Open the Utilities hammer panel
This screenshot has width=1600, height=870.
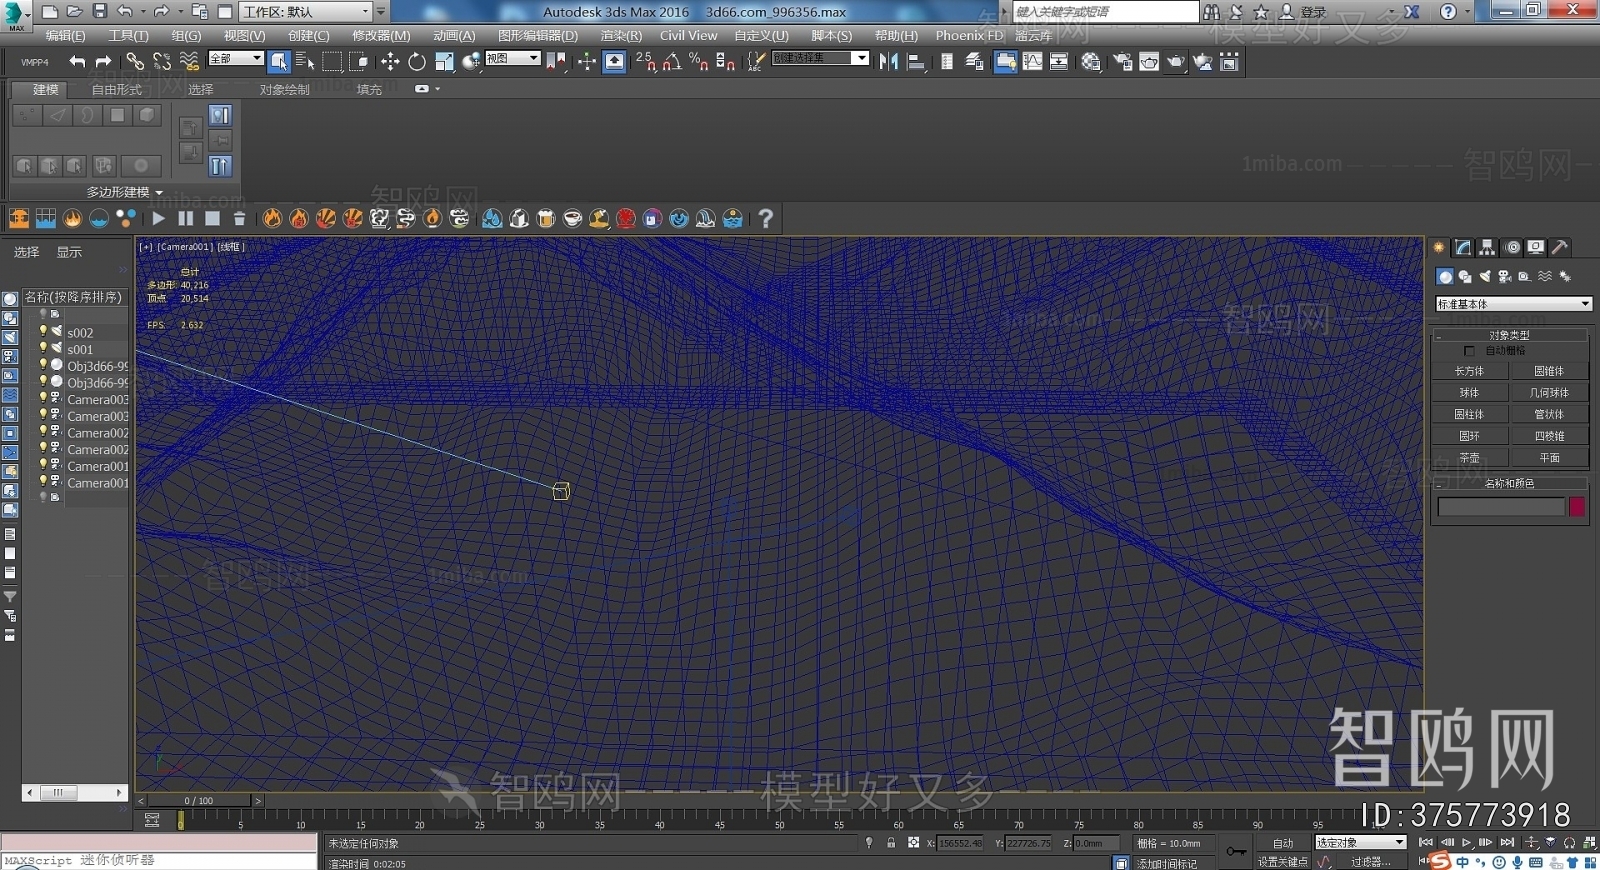click(x=1559, y=247)
